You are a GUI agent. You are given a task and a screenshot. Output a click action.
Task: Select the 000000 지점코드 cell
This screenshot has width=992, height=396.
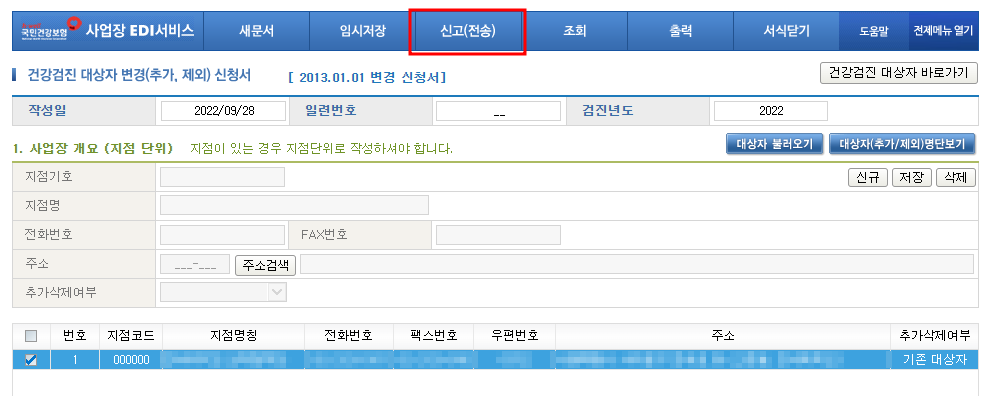click(x=132, y=360)
